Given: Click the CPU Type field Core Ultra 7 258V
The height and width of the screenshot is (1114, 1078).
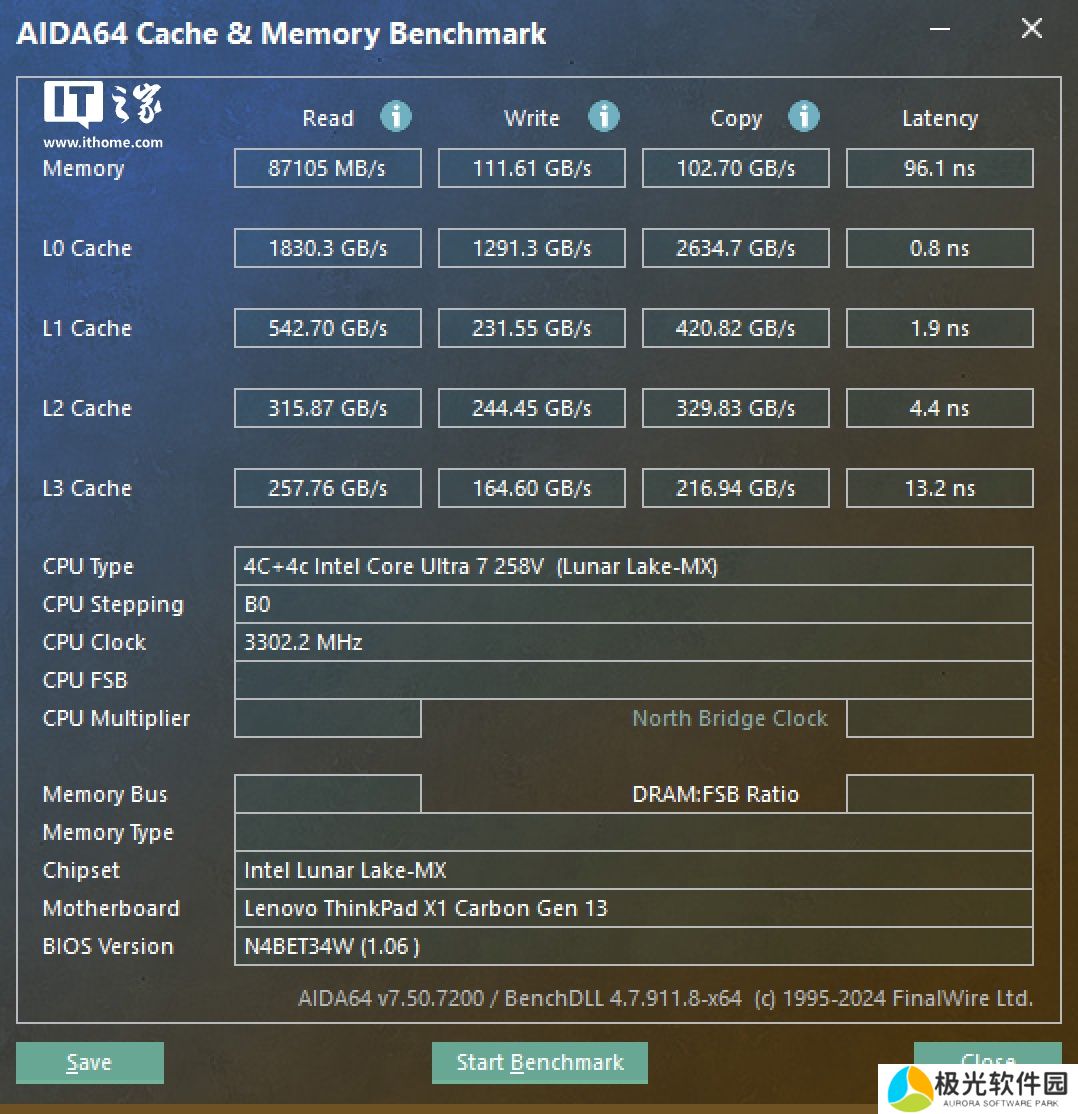Looking at the screenshot, I should coord(633,566).
